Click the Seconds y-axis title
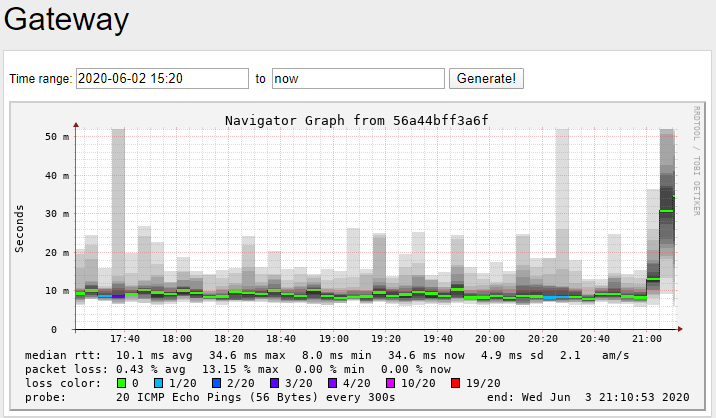The image size is (716, 418). 19,229
